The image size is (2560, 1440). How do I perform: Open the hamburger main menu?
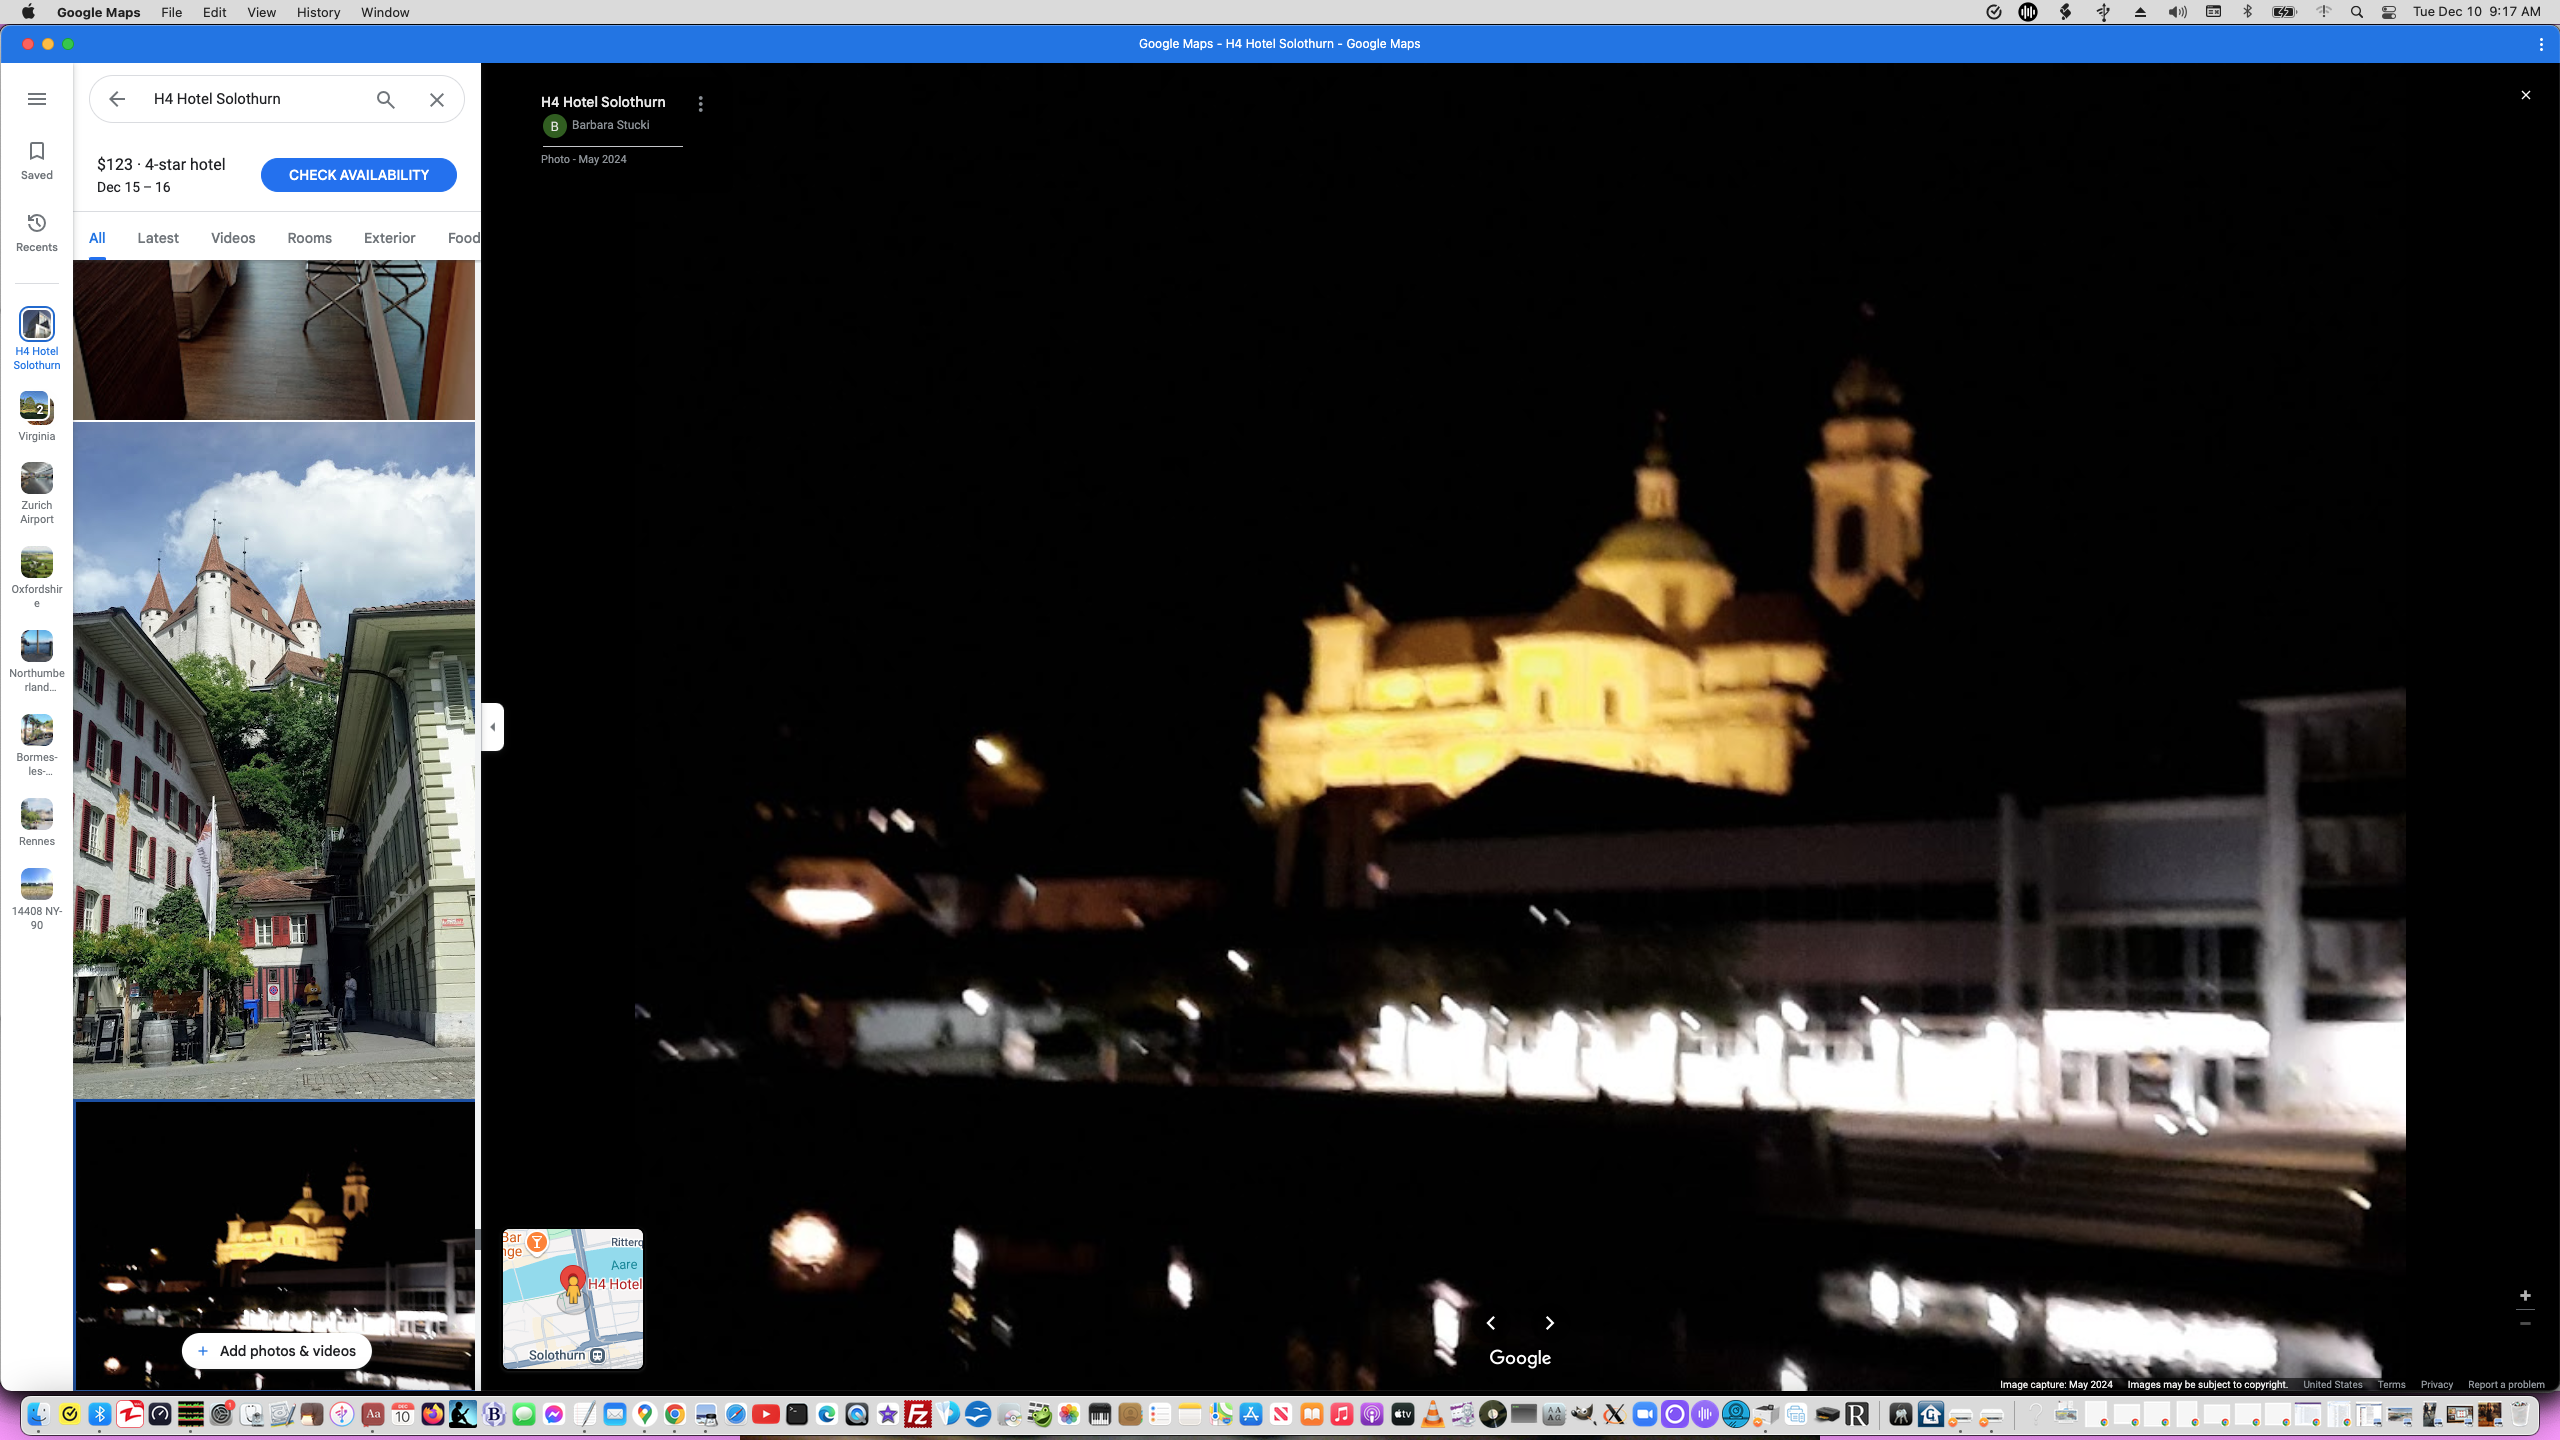(37, 99)
